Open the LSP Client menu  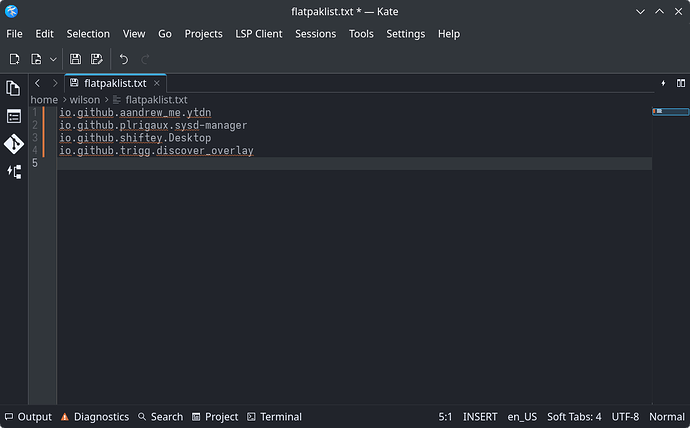[x=259, y=34]
